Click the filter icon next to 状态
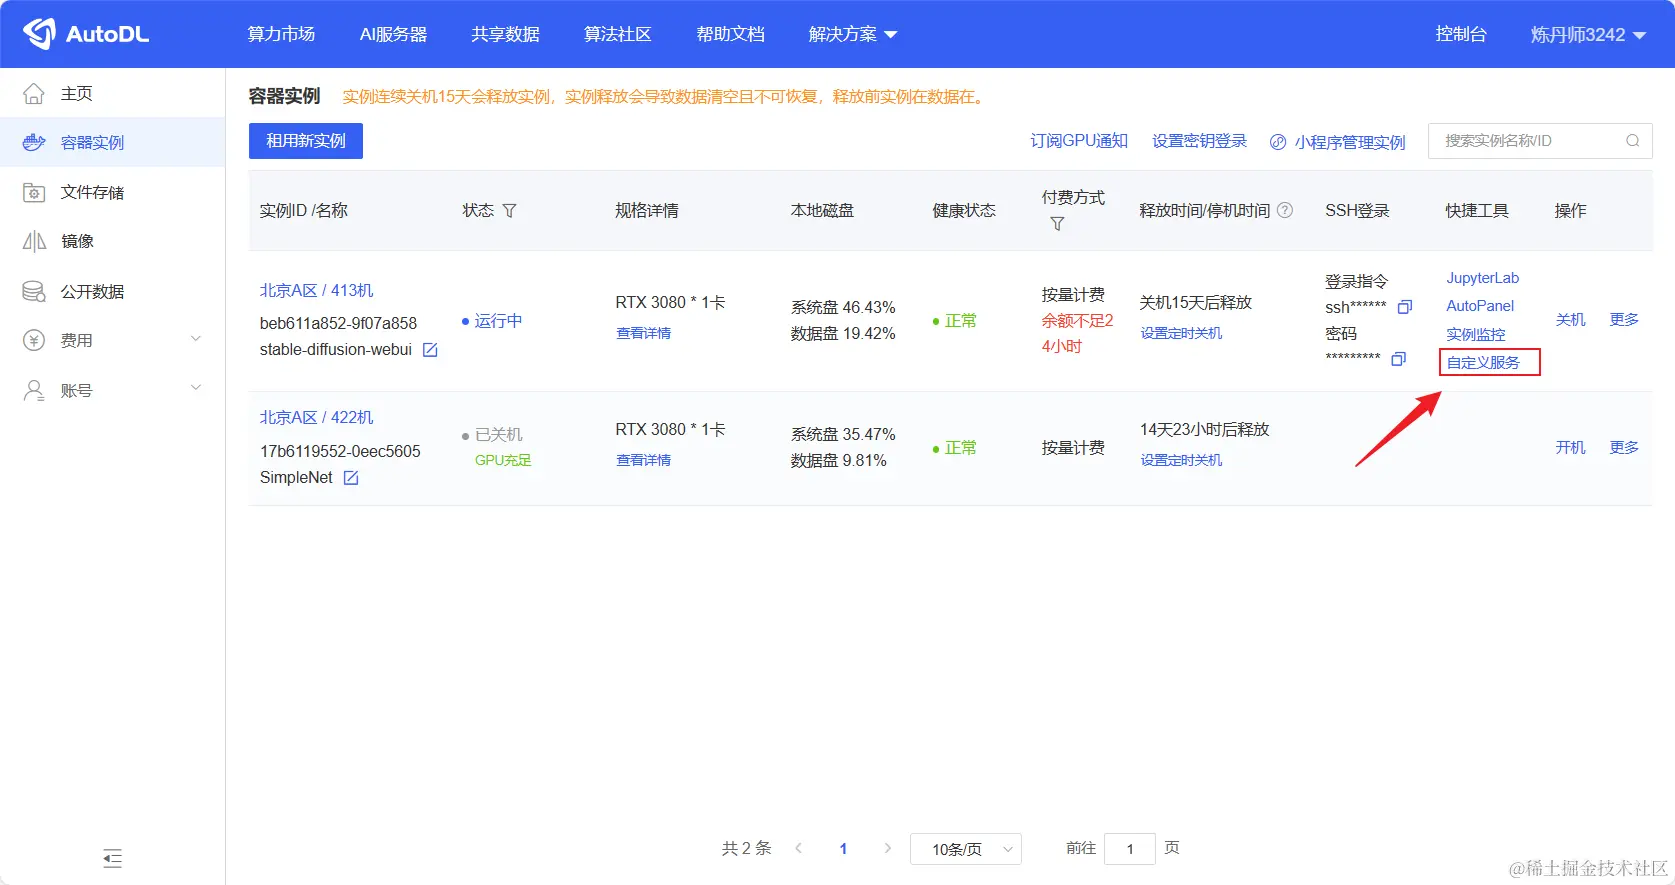Screen dimensions: 1675x885 [510, 211]
